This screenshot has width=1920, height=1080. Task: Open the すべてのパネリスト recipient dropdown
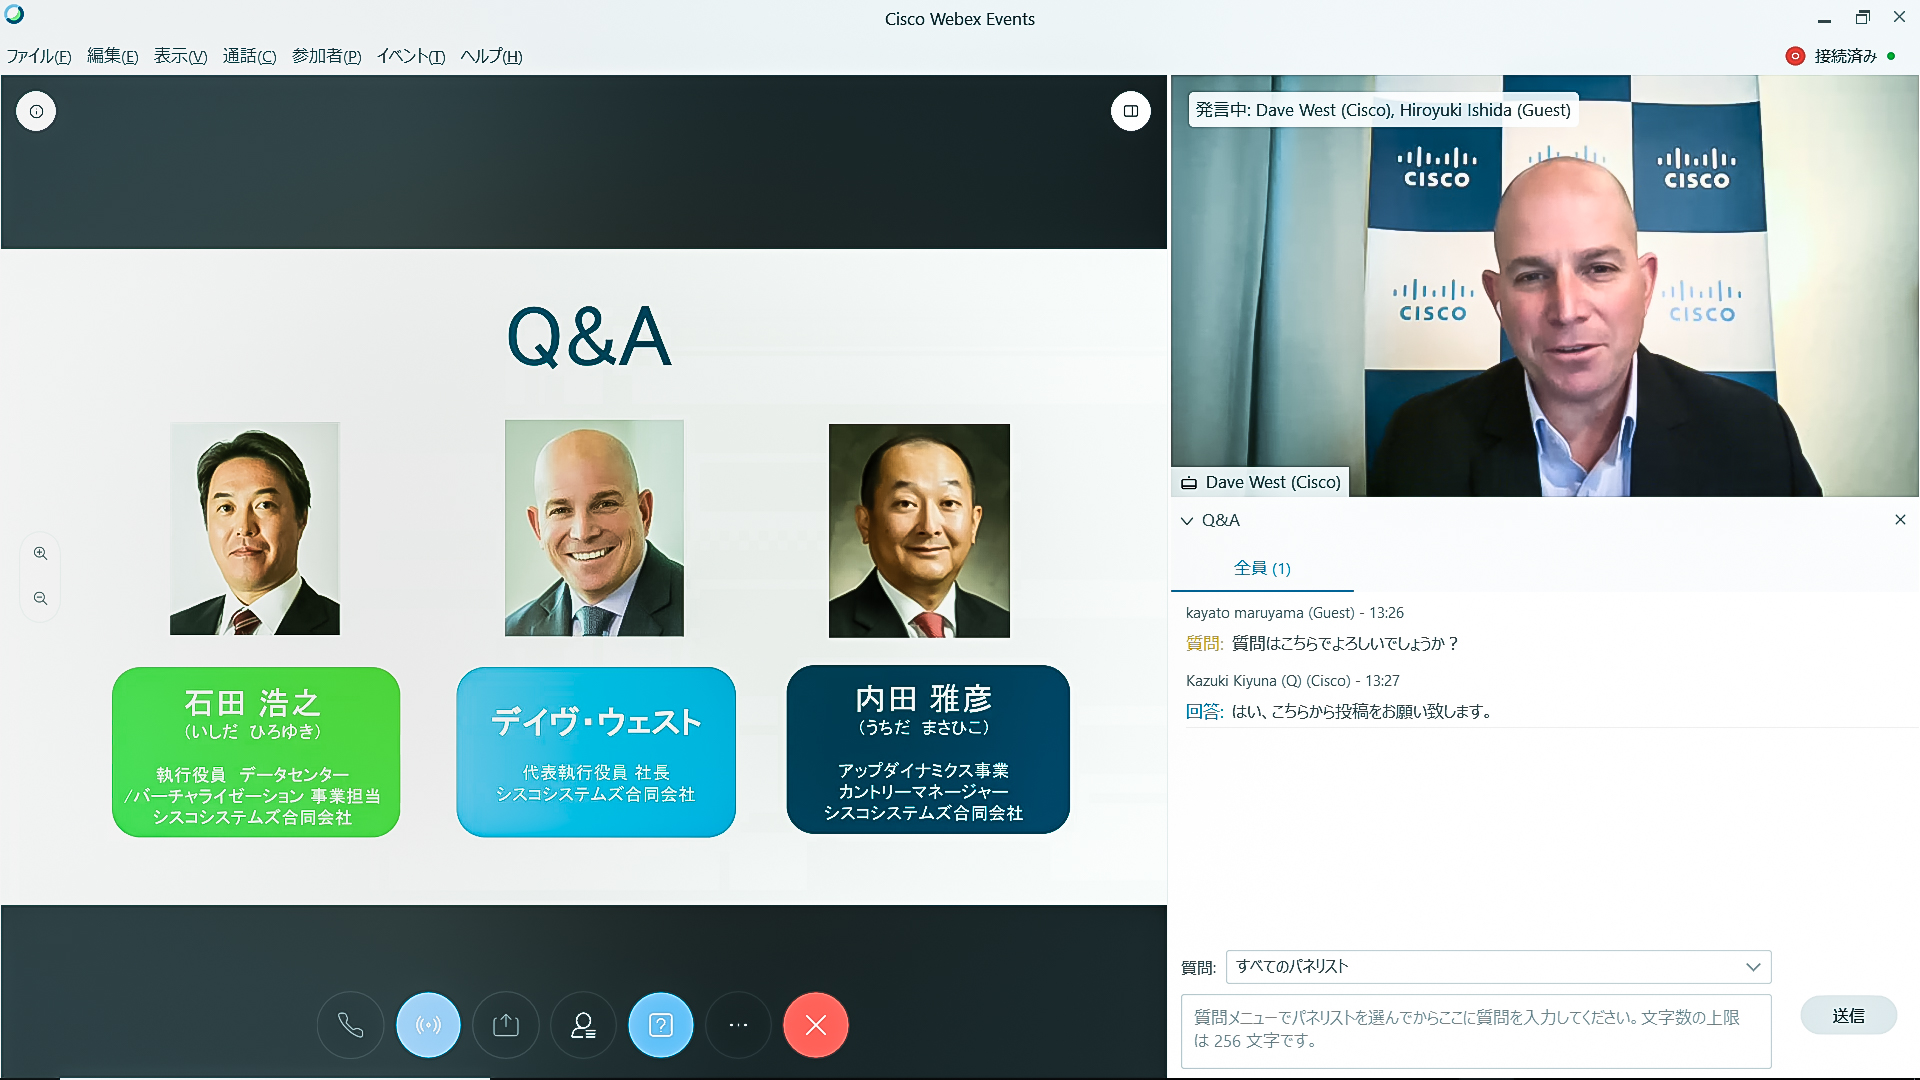(x=1498, y=967)
